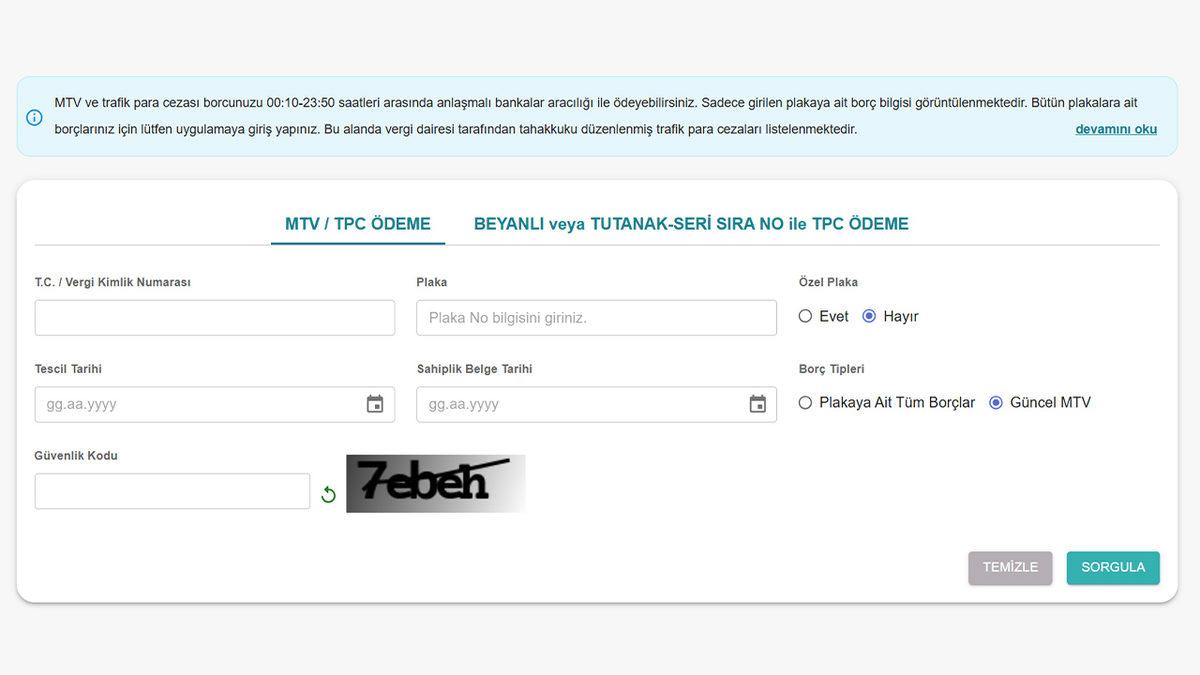The width and height of the screenshot is (1200, 675).
Task: Select Hayır for Özel Plaka
Action: click(869, 316)
